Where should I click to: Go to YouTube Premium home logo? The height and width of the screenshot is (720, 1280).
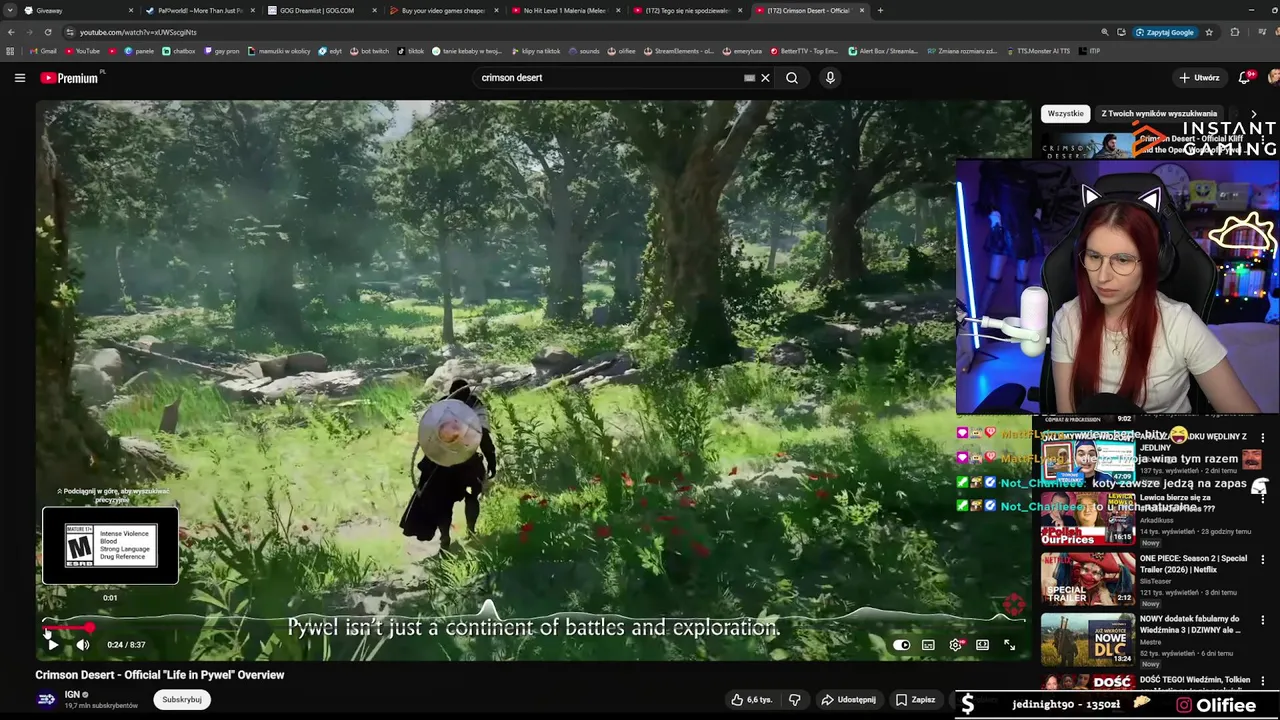tap(69, 78)
